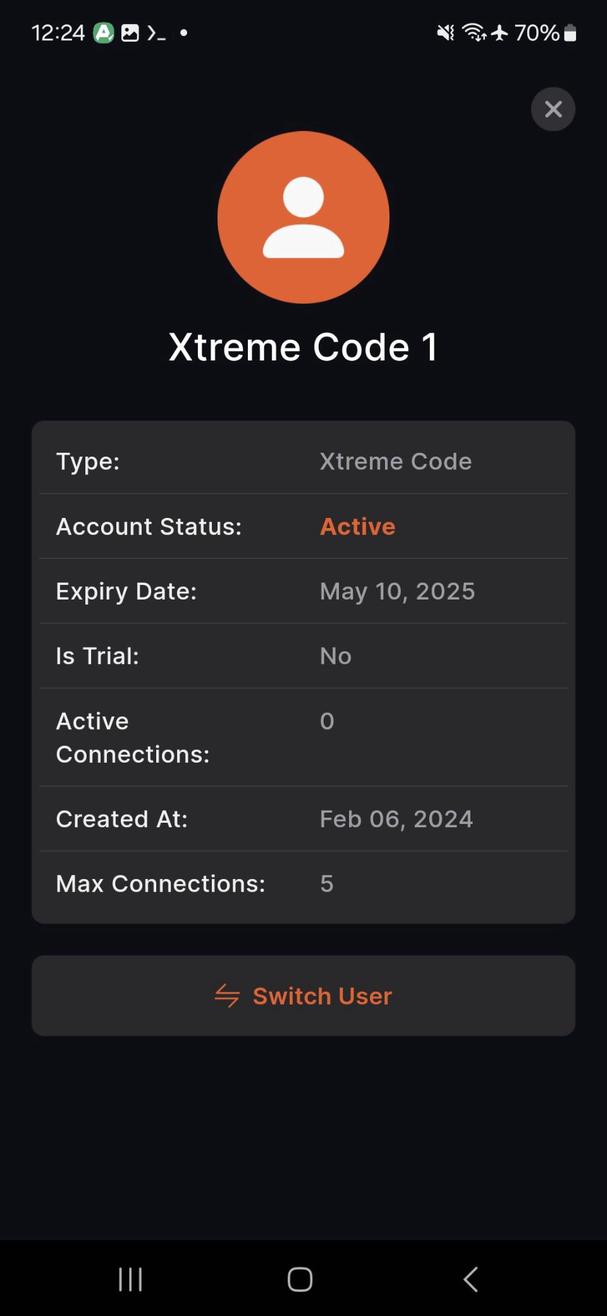Tap the screenshot notification icon in status bar
The image size is (607, 1316).
[x=130, y=32]
